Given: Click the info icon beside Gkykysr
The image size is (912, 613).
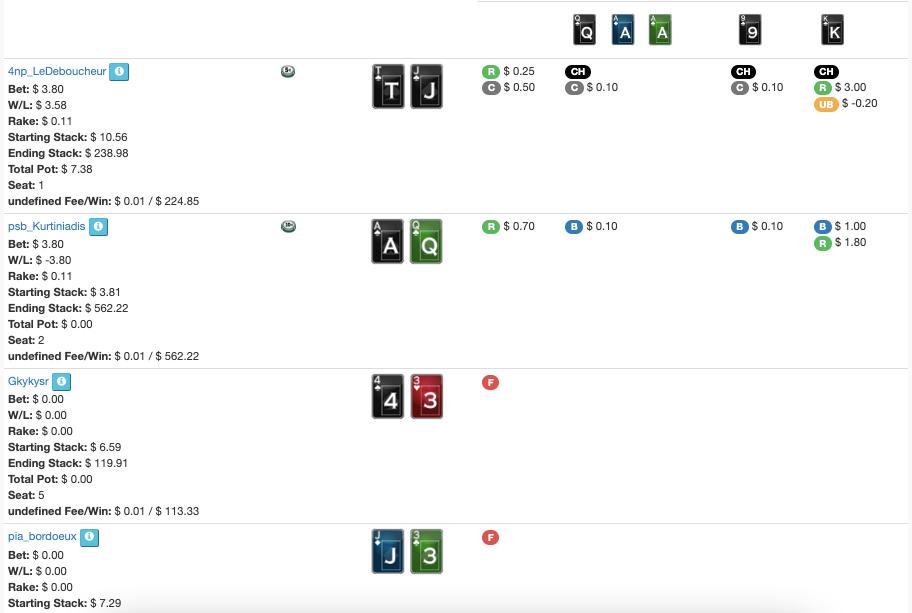Looking at the screenshot, I should [x=61, y=382].
